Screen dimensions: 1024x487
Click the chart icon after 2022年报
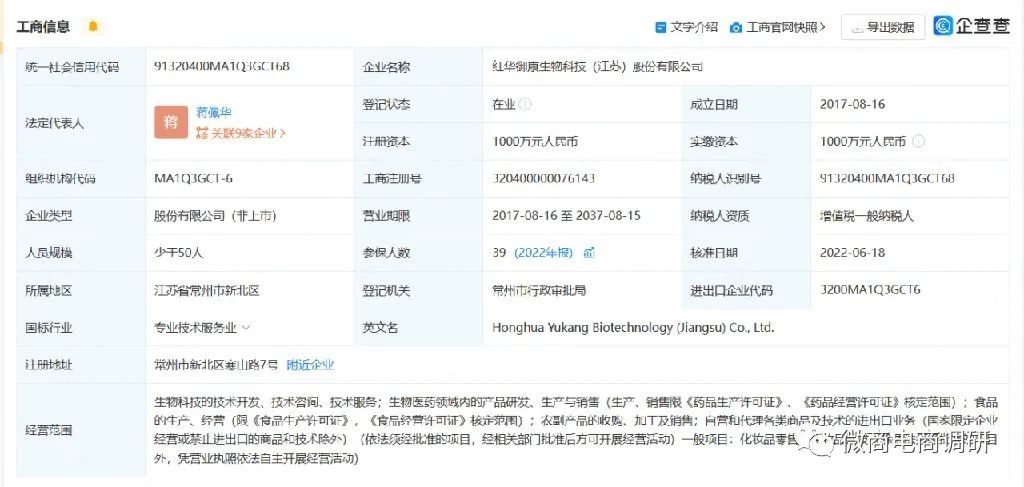pyautogui.click(x=589, y=253)
